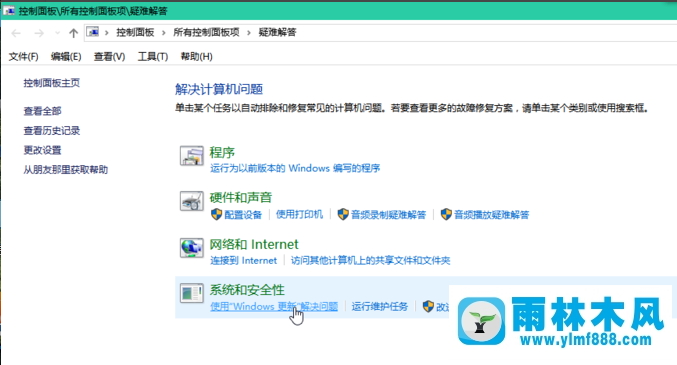Go up one level with the Up arrow

73,33
